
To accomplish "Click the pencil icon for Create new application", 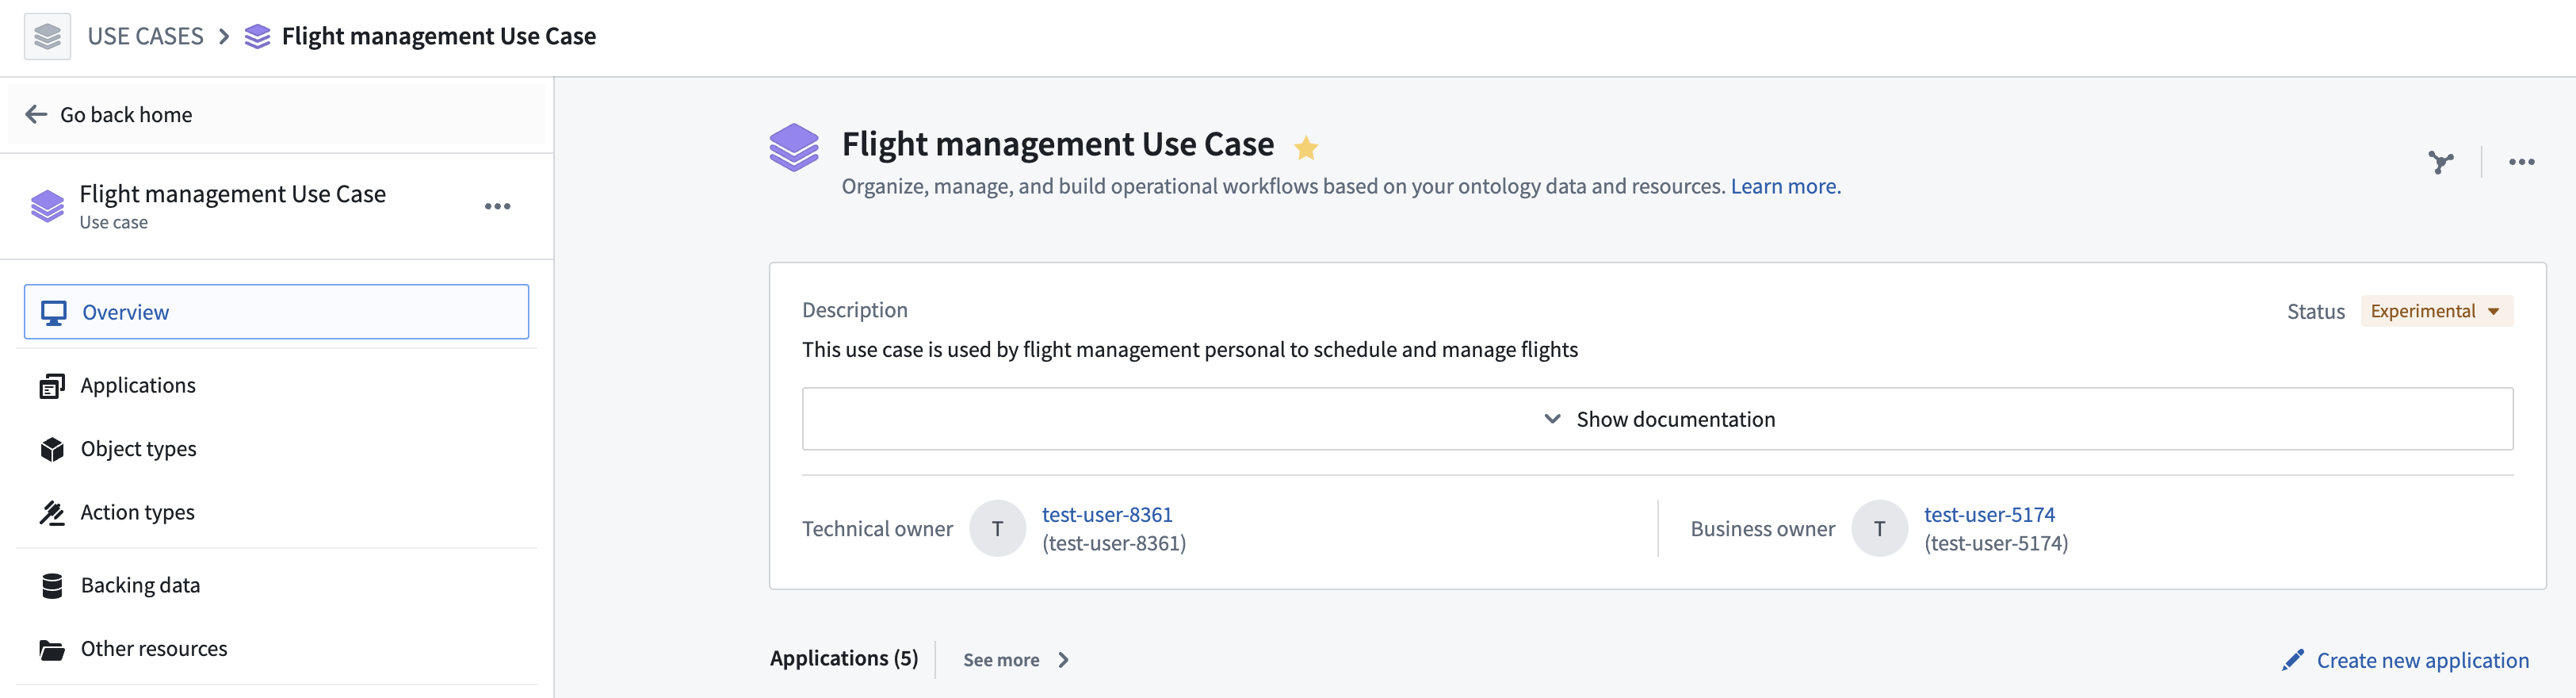I will point(2293,660).
